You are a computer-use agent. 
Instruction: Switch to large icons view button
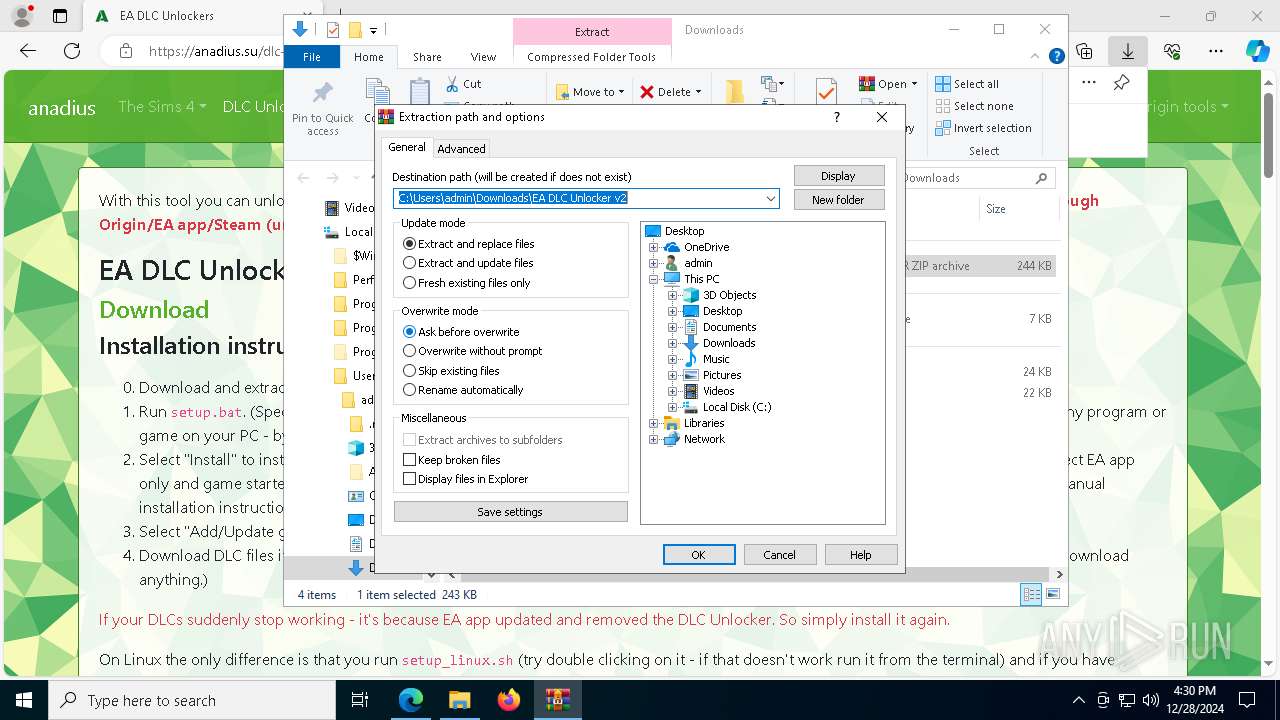click(1053, 595)
